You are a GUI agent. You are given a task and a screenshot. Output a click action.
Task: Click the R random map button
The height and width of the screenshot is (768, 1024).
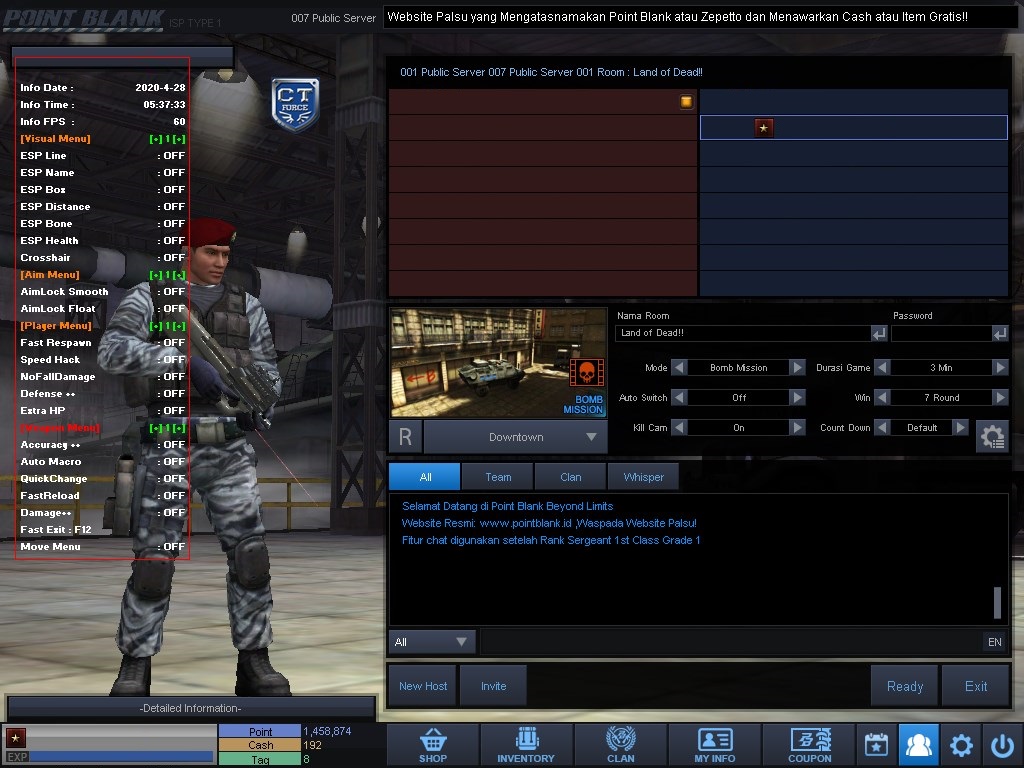point(406,437)
